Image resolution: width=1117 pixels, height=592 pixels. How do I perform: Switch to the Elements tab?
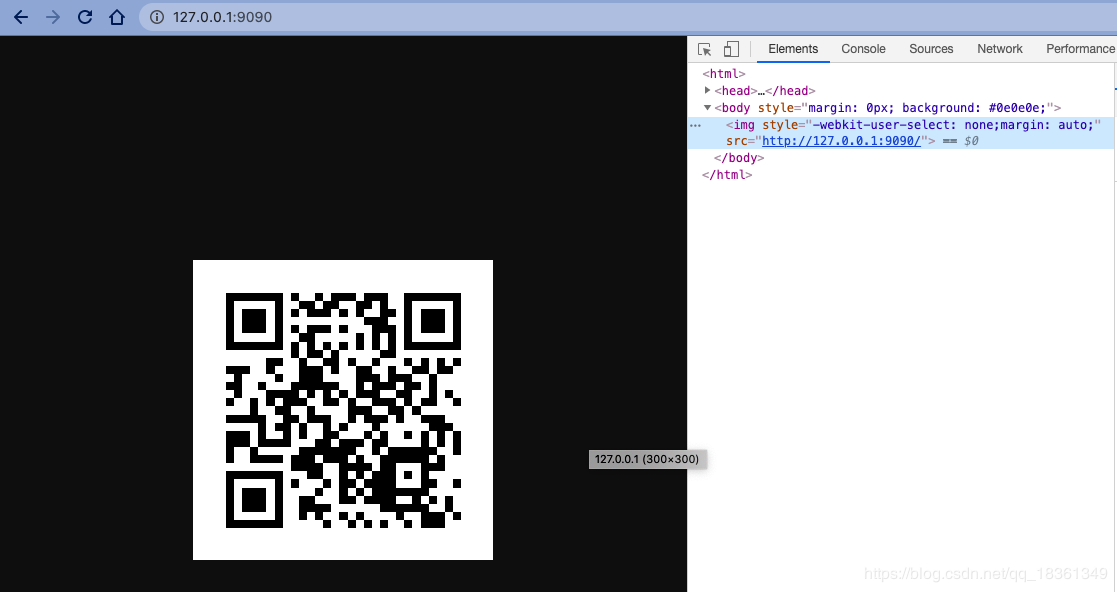[x=793, y=49]
